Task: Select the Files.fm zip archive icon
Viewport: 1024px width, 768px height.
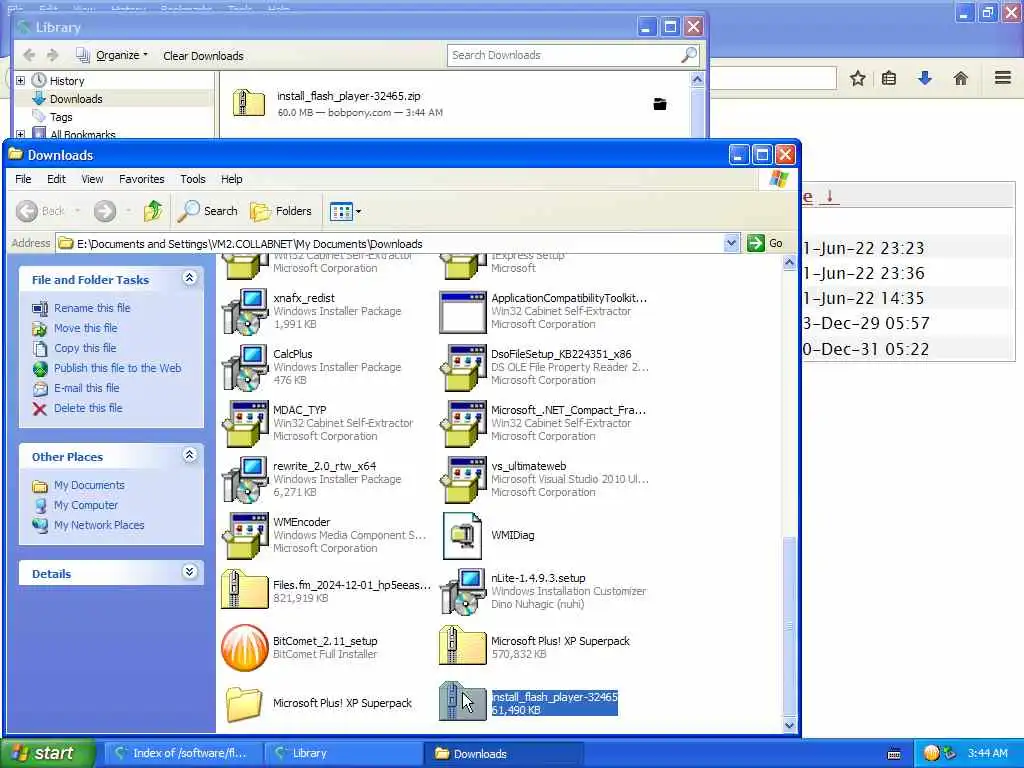Action: pos(244,589)
